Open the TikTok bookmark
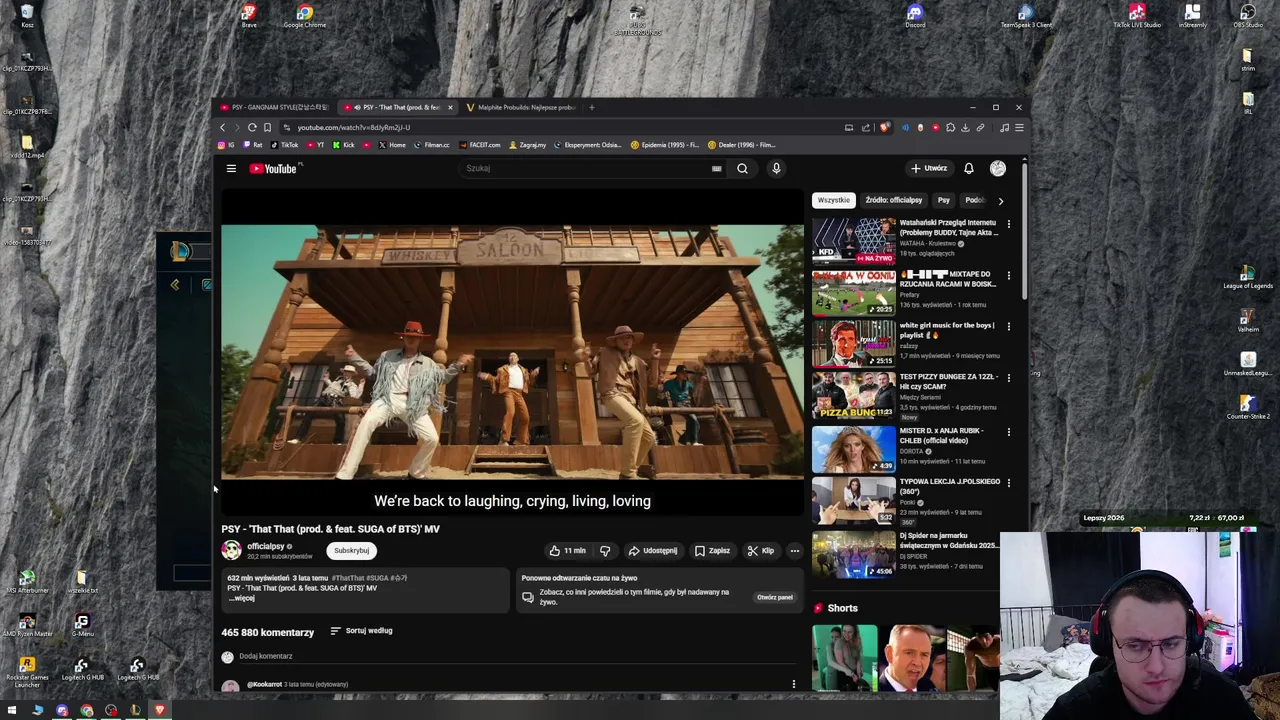Viewport: 1280px width, 720px height. click(285, 145)
